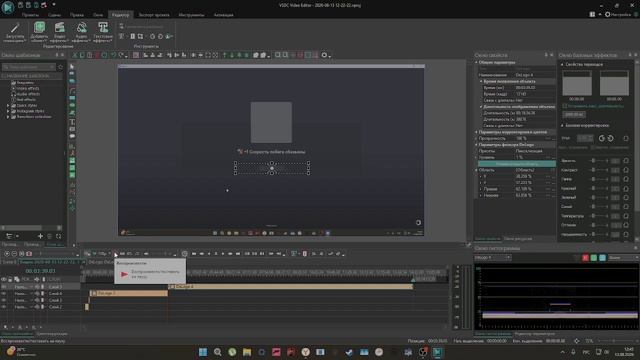Click the Настройки button at top right
The height and width of the screenshot is (360, 640).
click(x=618, y=14)
